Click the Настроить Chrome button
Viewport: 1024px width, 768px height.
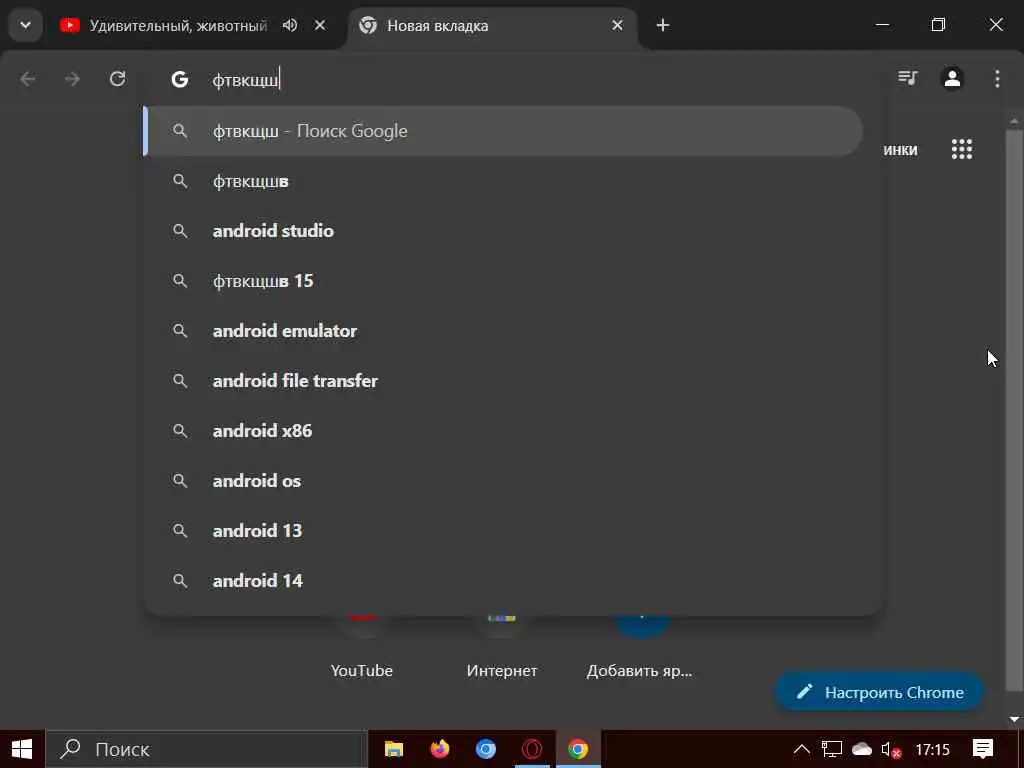[879, 692]
